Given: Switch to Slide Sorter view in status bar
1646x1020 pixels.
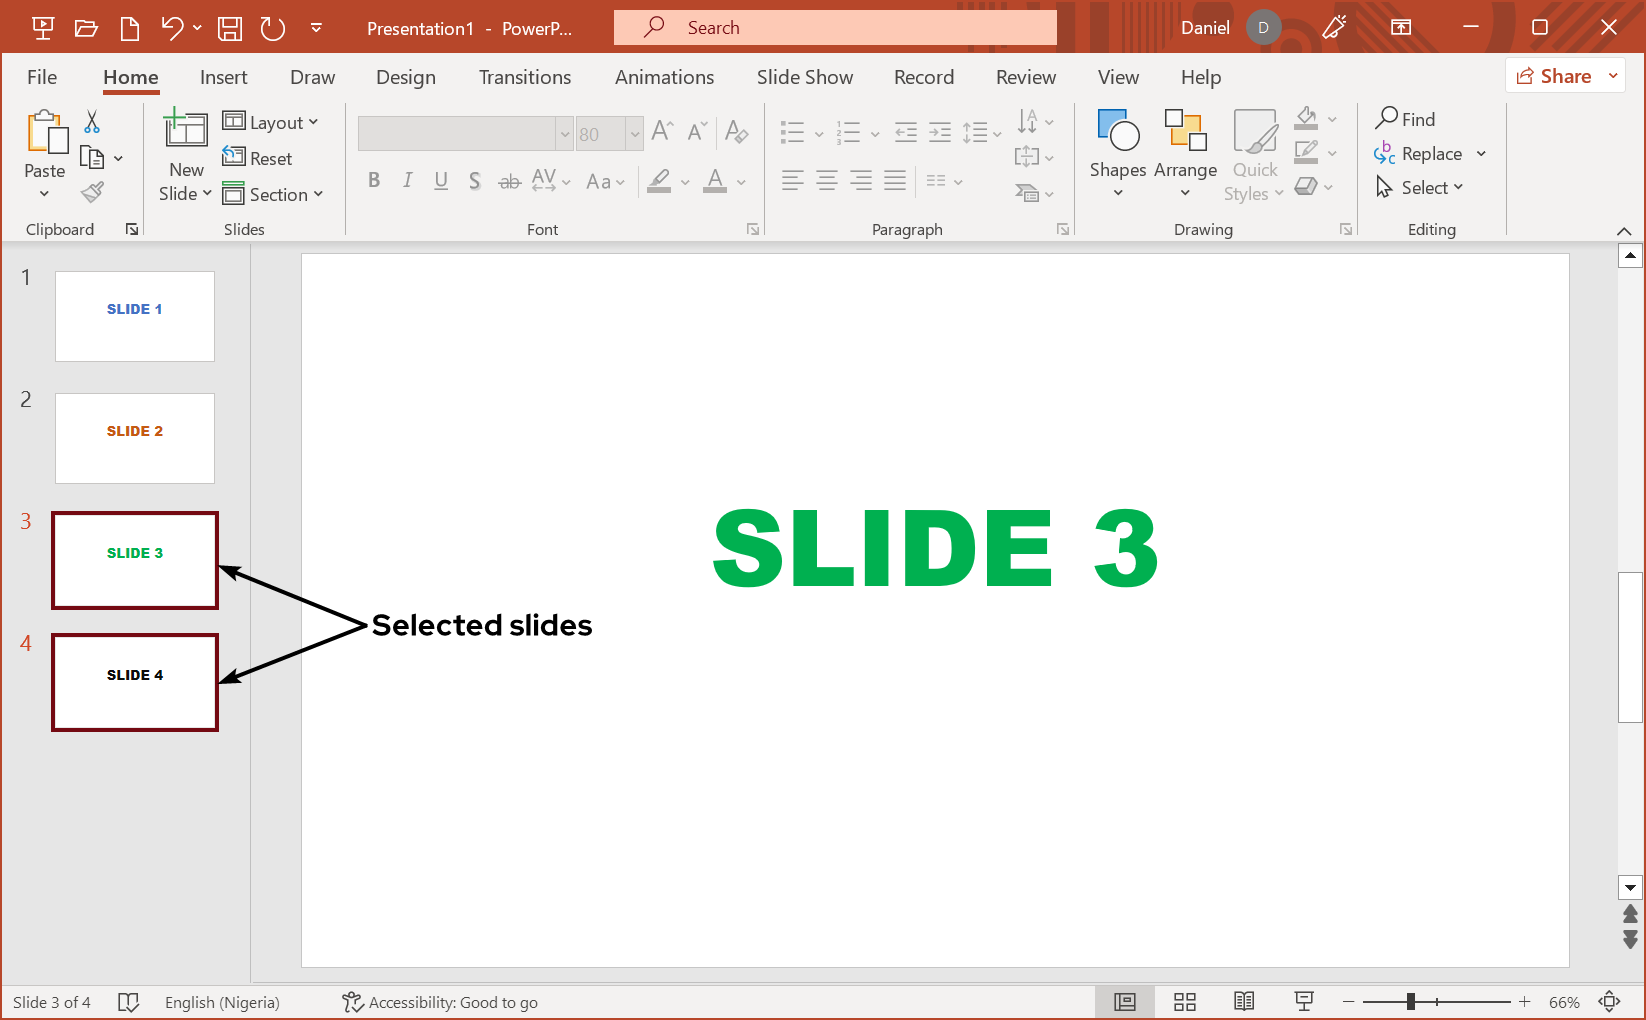Looking at the screenshot, I should [x=1184, y=1001].
